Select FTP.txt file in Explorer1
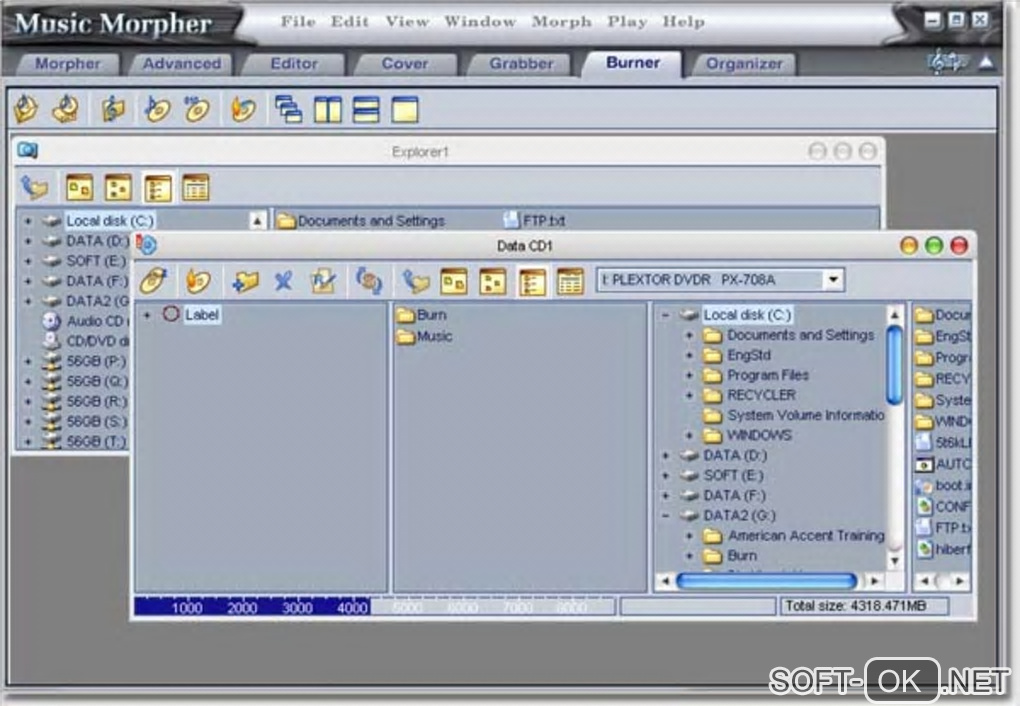Viewport: 1020px width, 706px height. (x=535, y=221)
